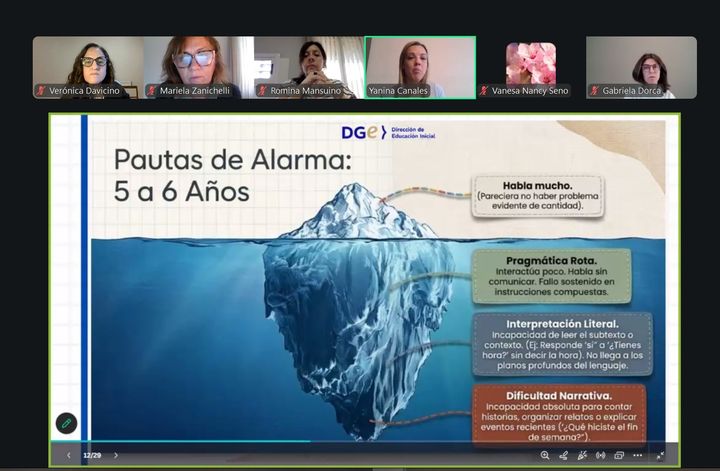720x471 pixels.
Task: Select Verónica Davicino's video tile
Action: tap(88, 67)
